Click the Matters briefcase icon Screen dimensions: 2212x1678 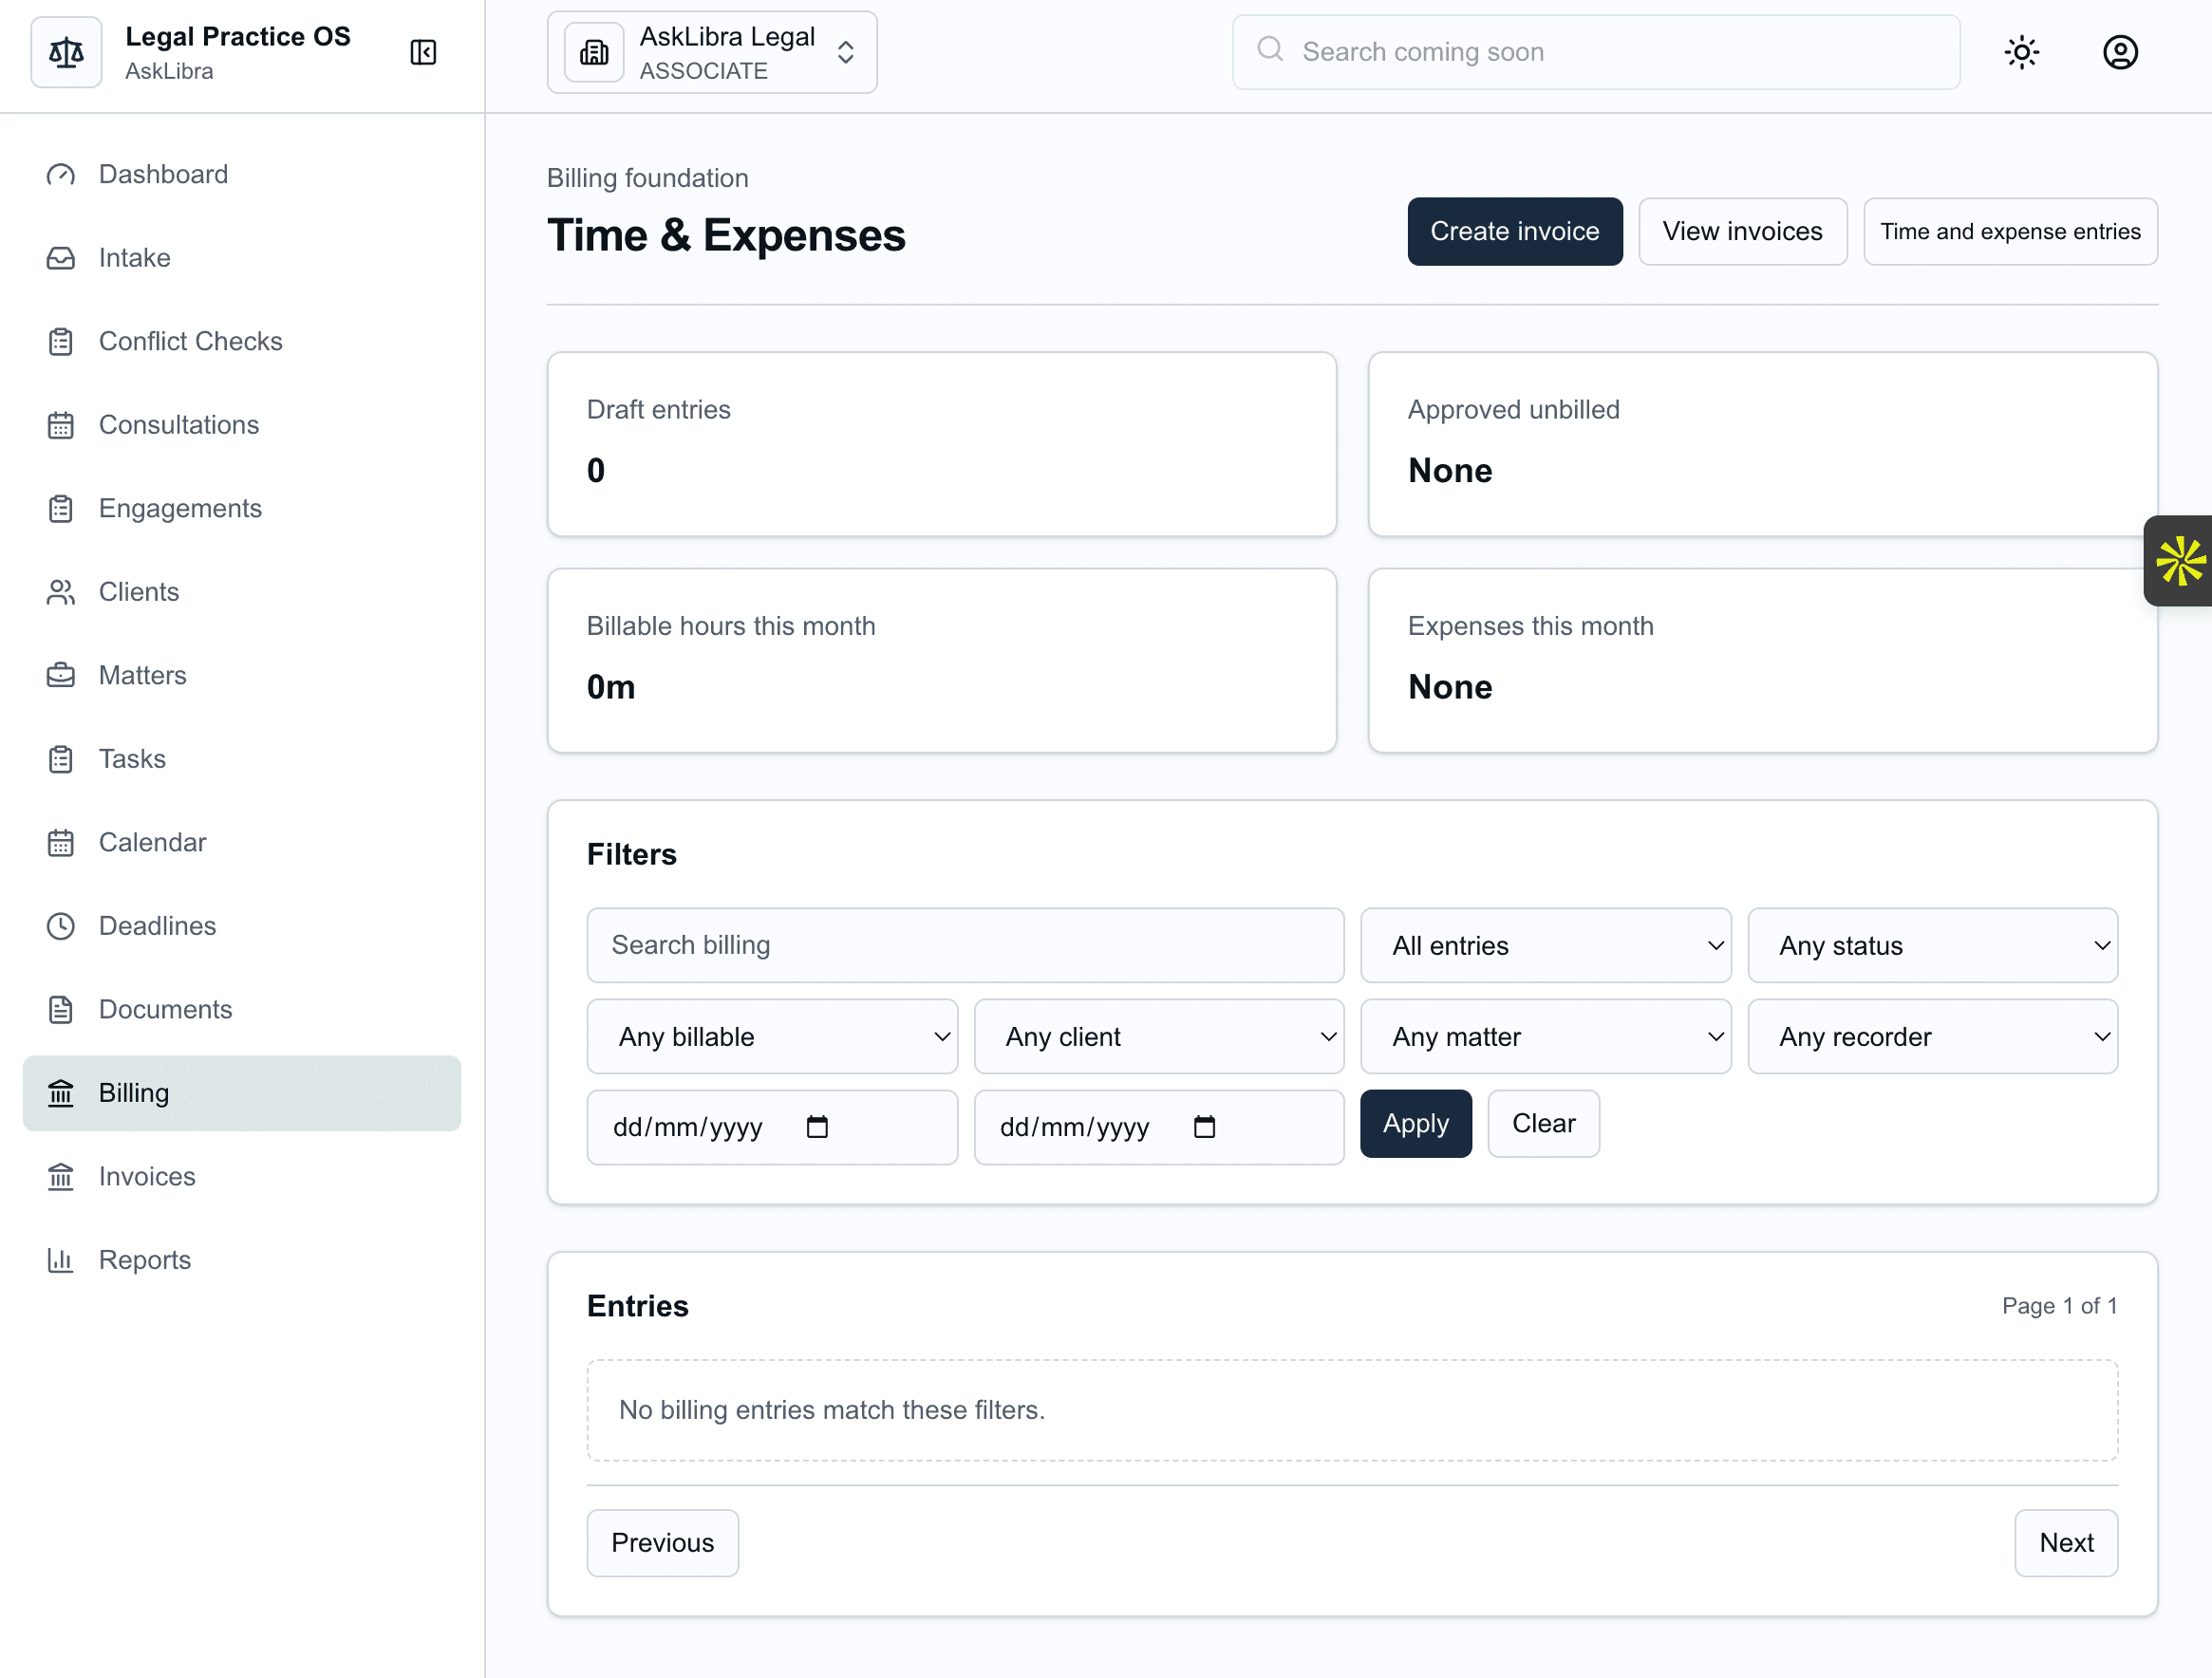click(x=61, y=676)
